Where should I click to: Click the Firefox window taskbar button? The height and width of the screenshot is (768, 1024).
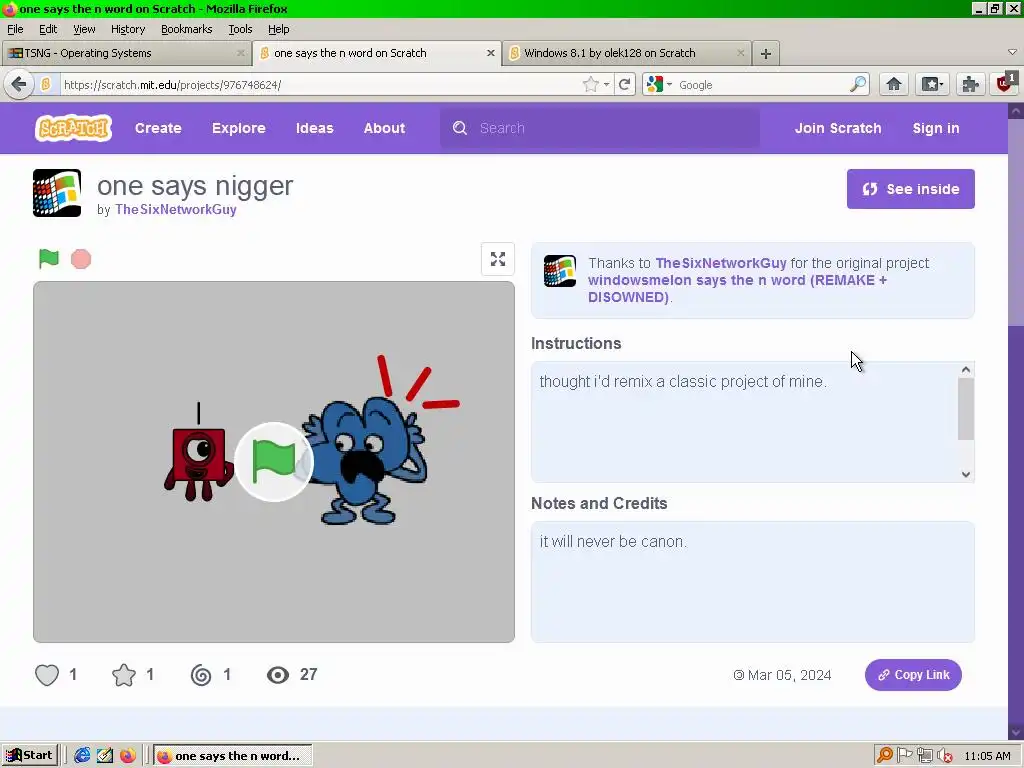232,756
